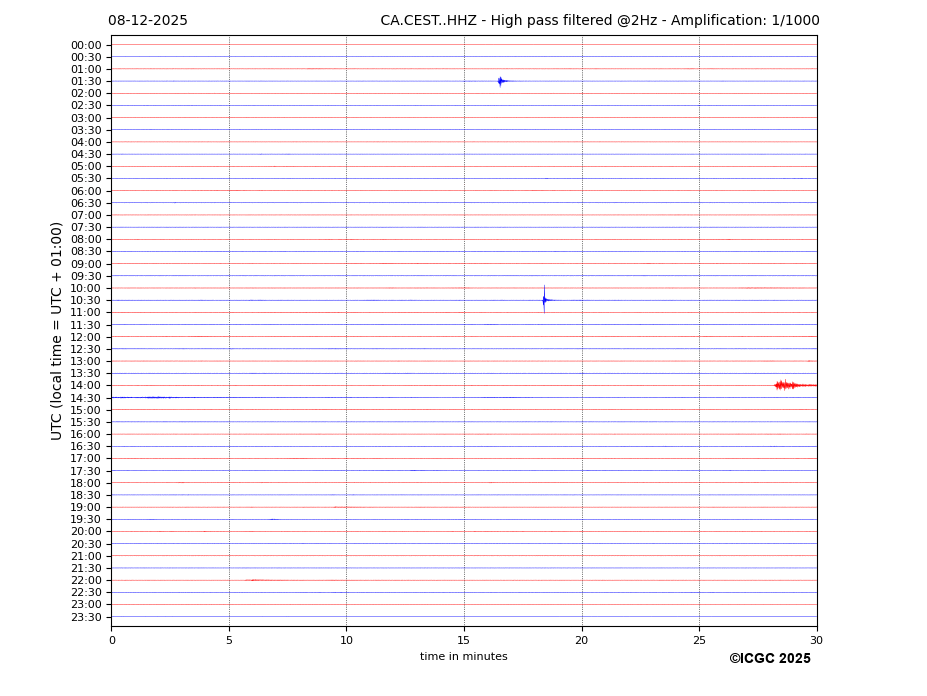
Task: Select the 12:00 time row label
Action: pos(86,337)
